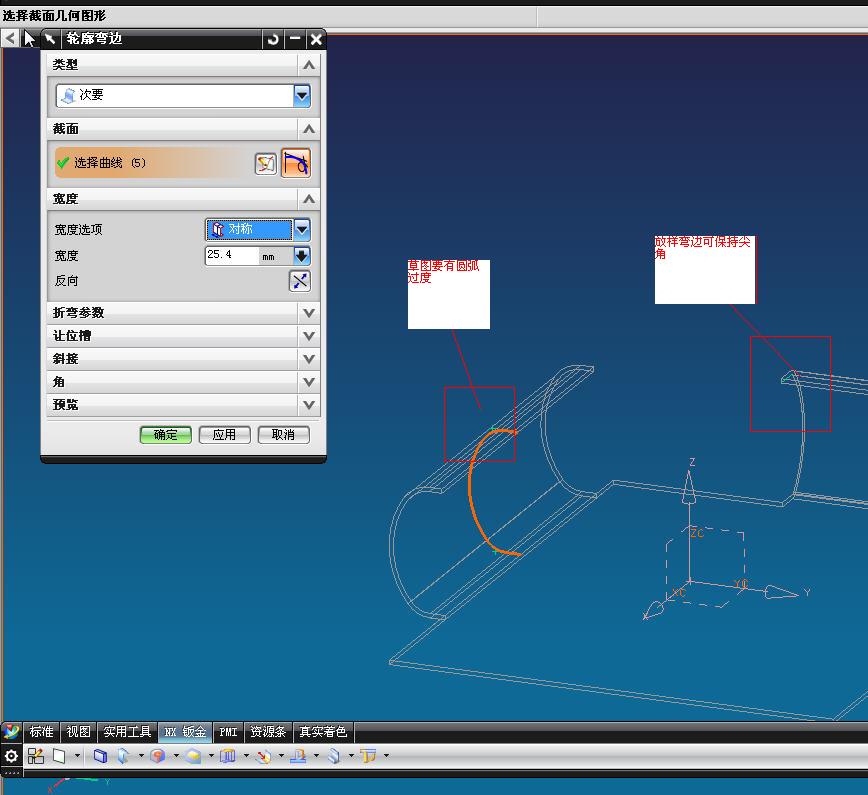The width and height of the screenshot is (868, 795).
Task: Open the 次要 type dropdown
Action: [x=302, y=95]
